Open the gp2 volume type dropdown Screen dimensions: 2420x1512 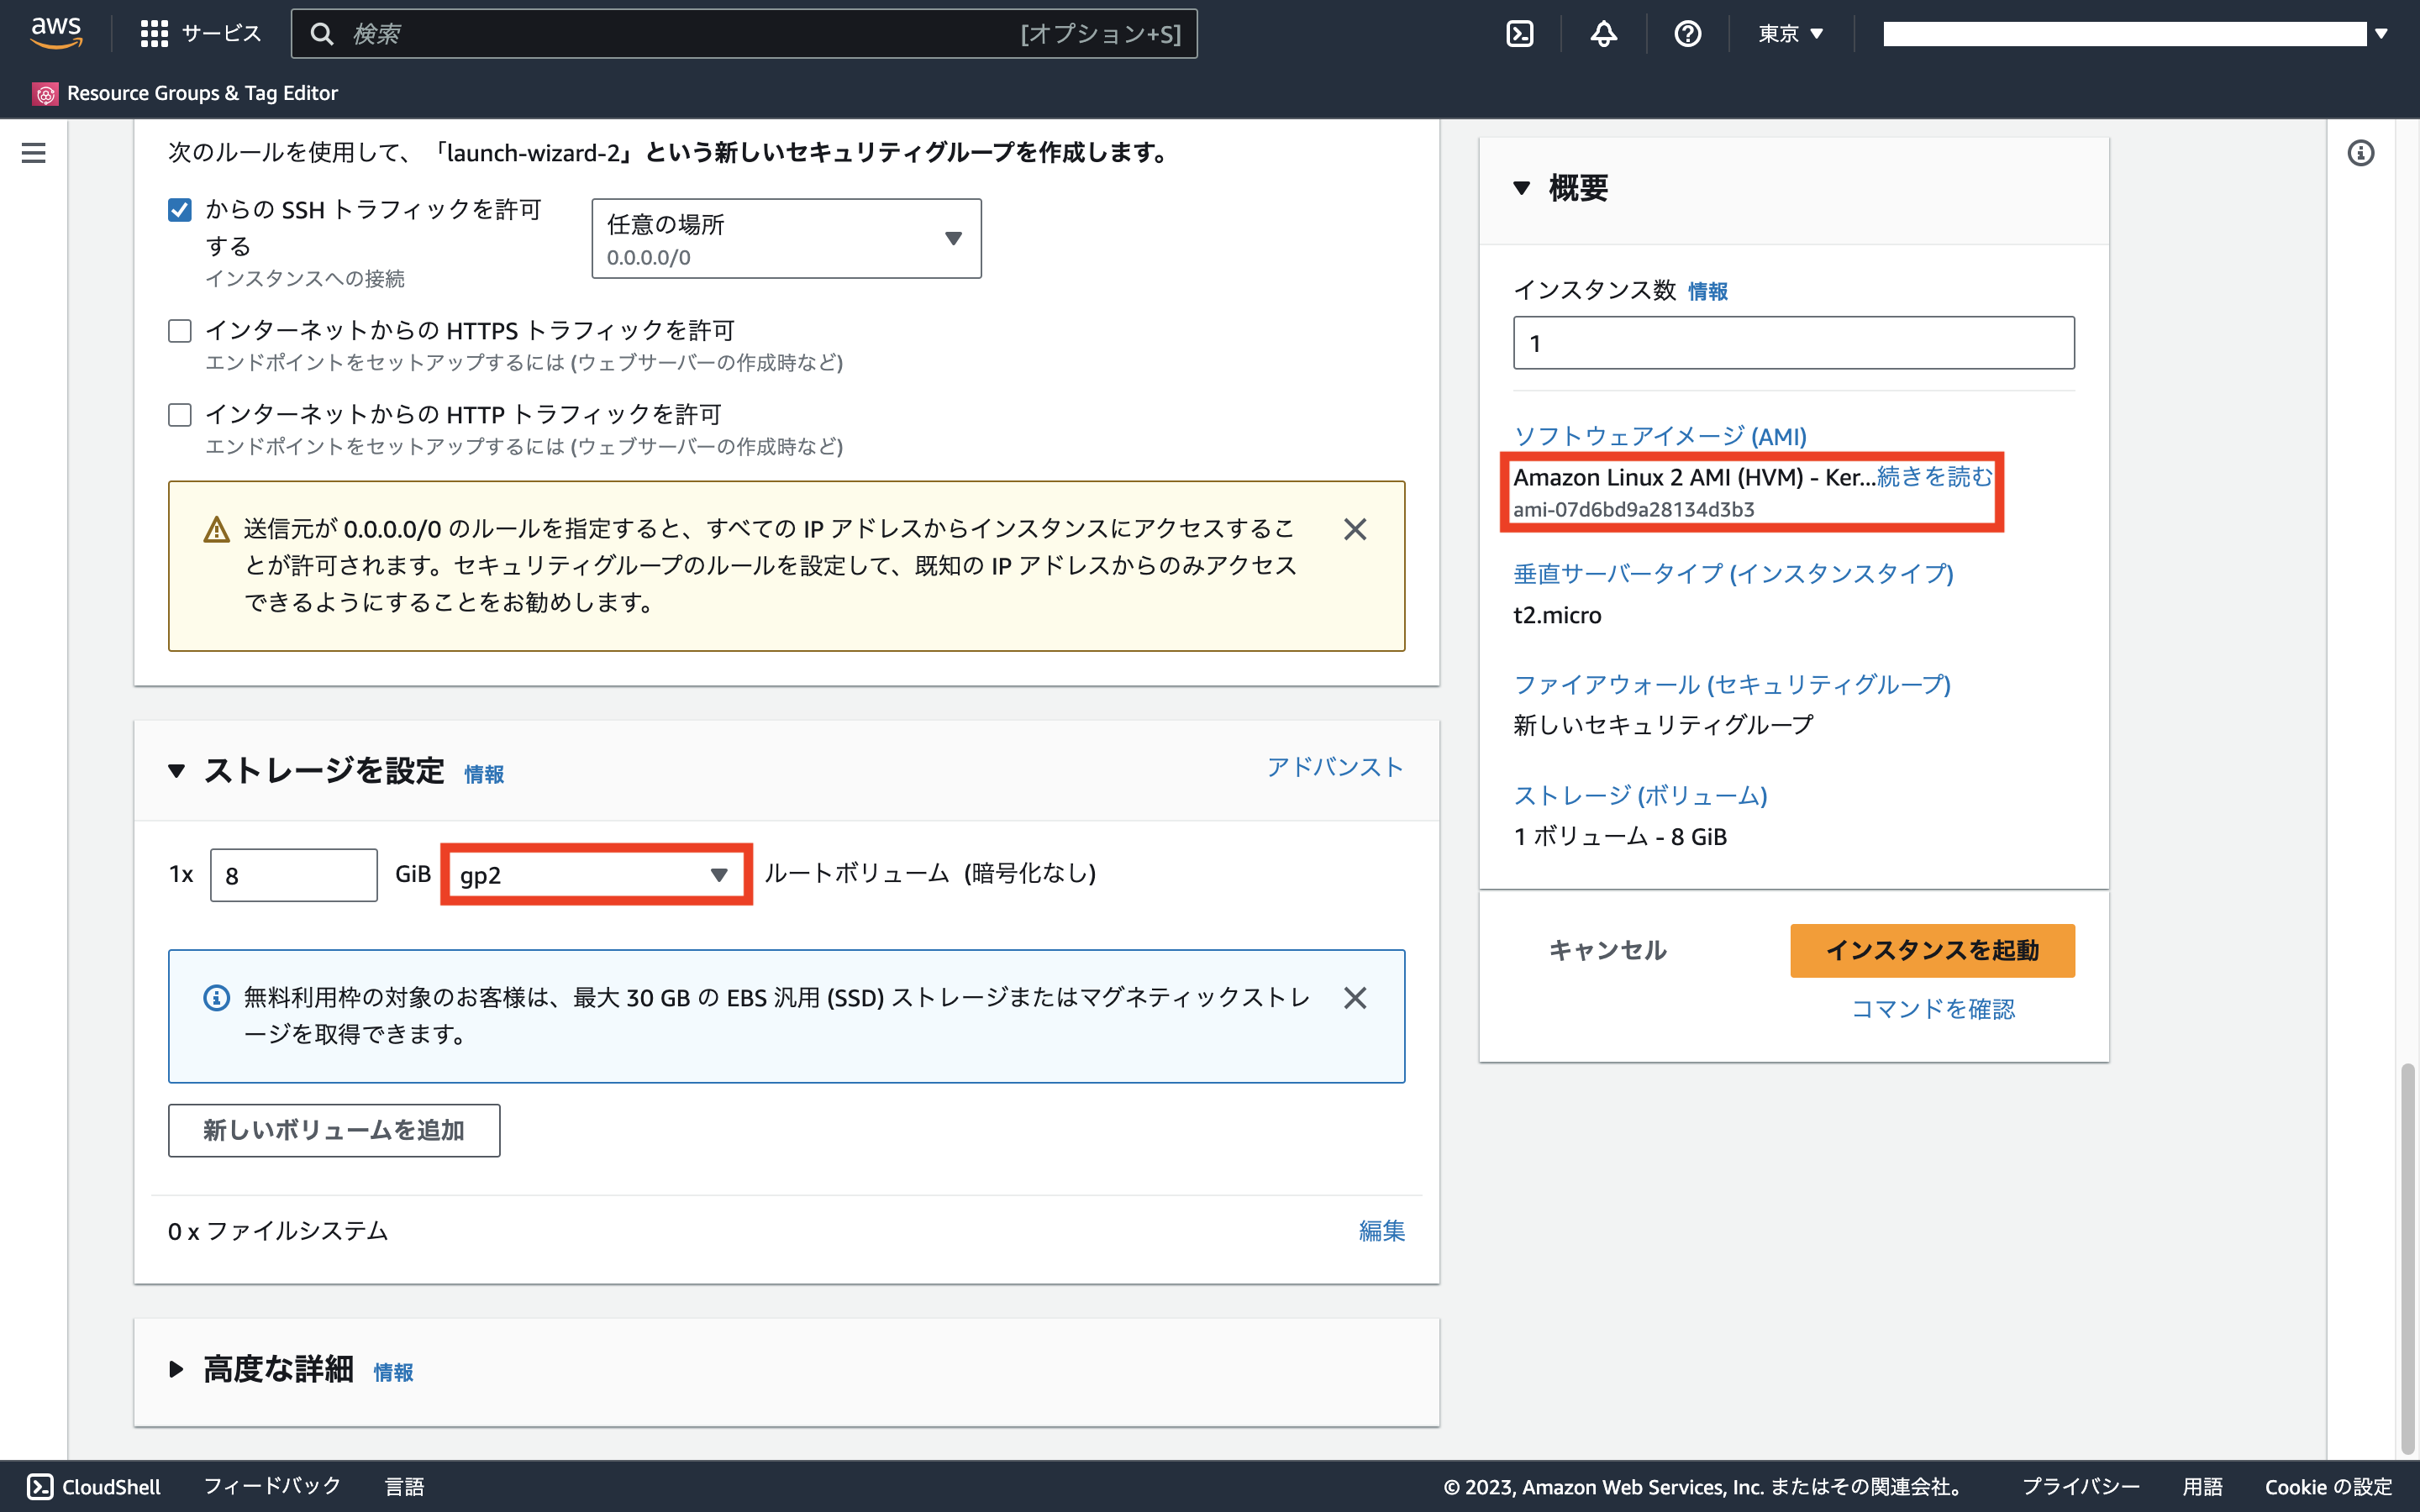pos(596,874)
